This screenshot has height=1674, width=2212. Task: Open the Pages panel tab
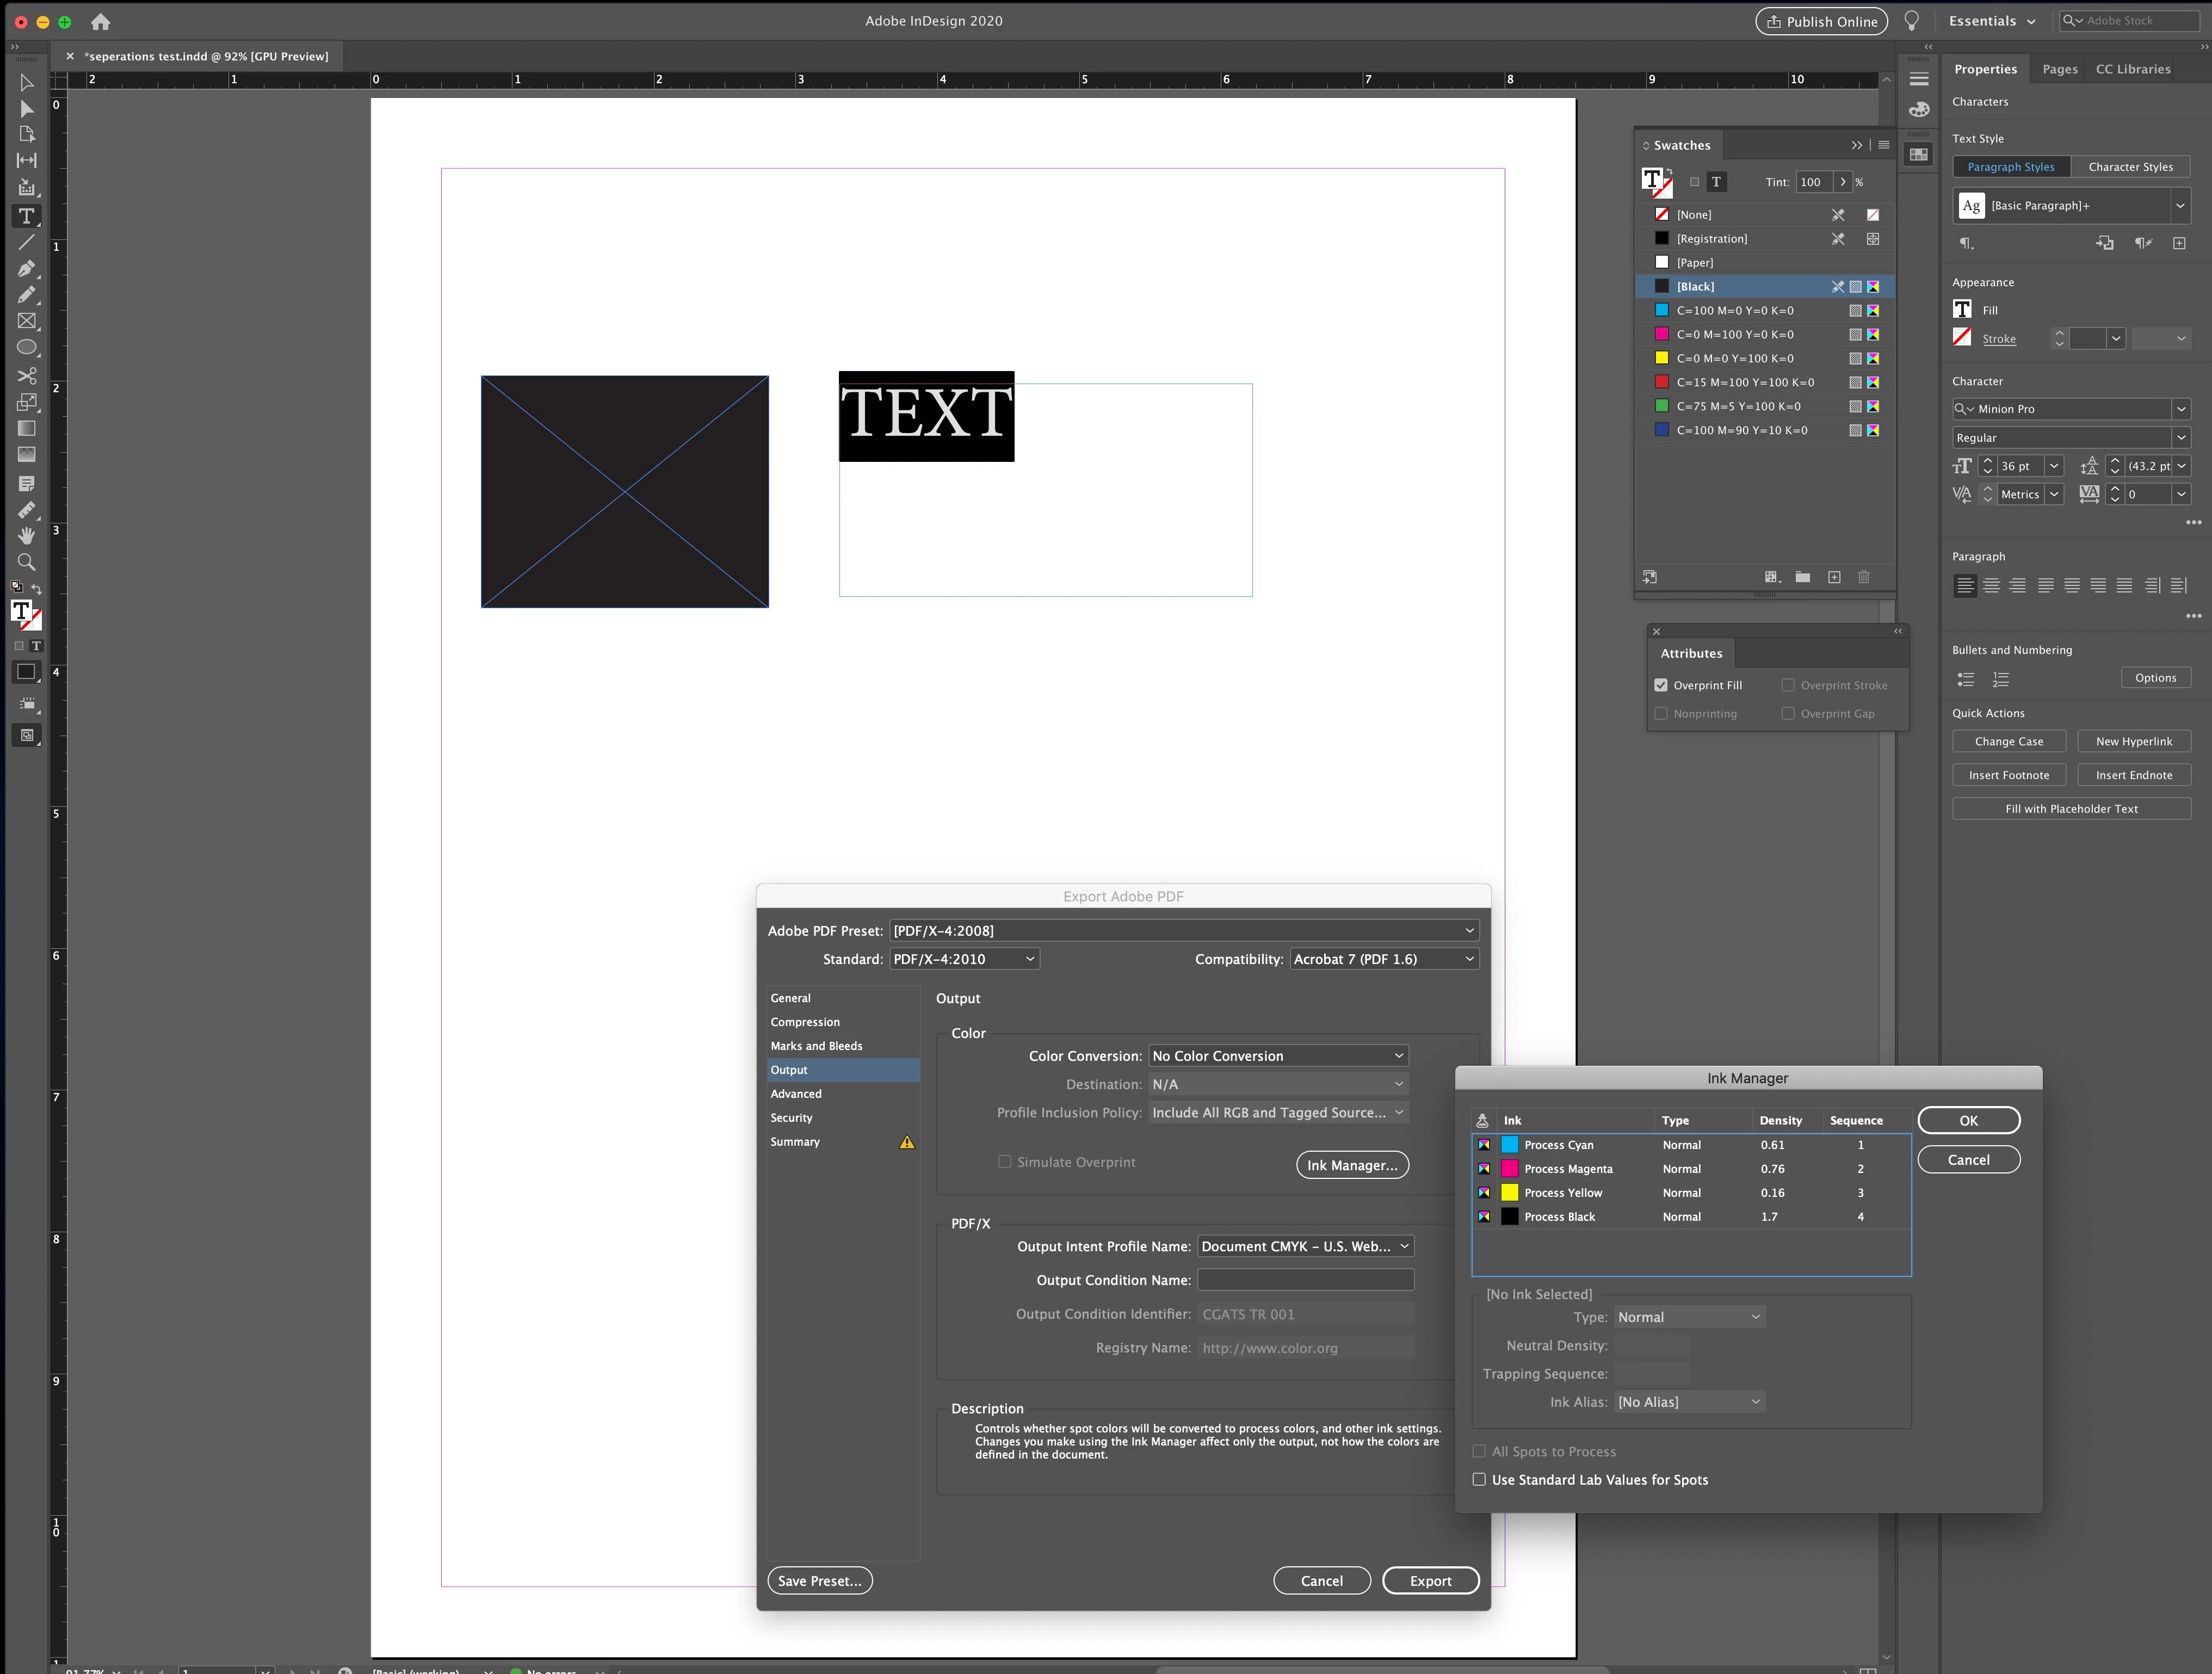click(2059, 69)
